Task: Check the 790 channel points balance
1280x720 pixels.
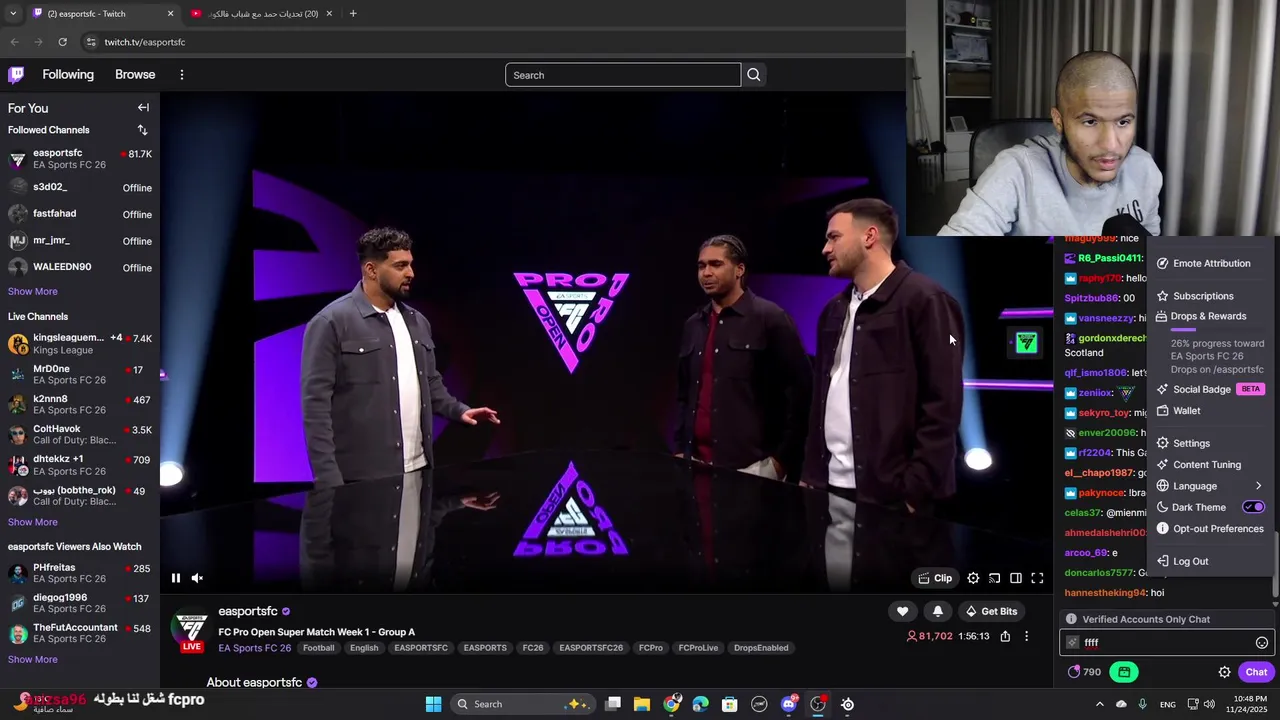Action: tap(1085, 672)
